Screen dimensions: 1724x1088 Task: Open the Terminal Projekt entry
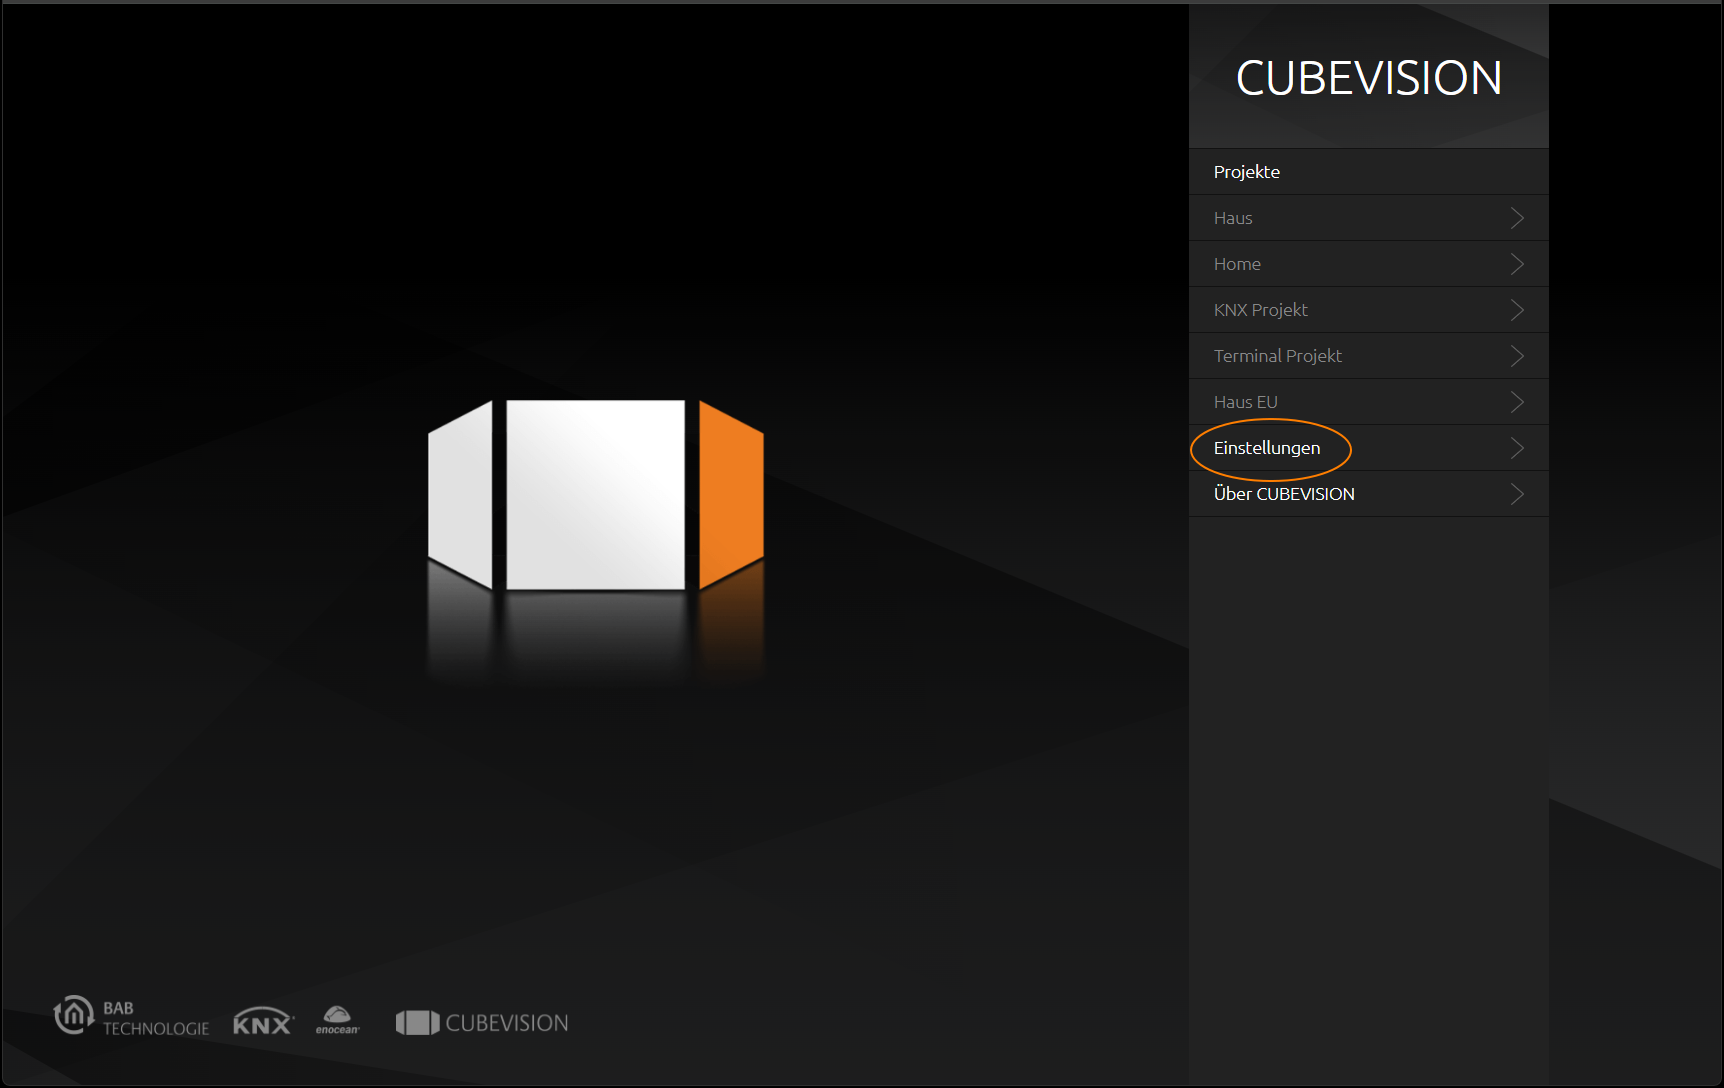[x=1368, y=356]
